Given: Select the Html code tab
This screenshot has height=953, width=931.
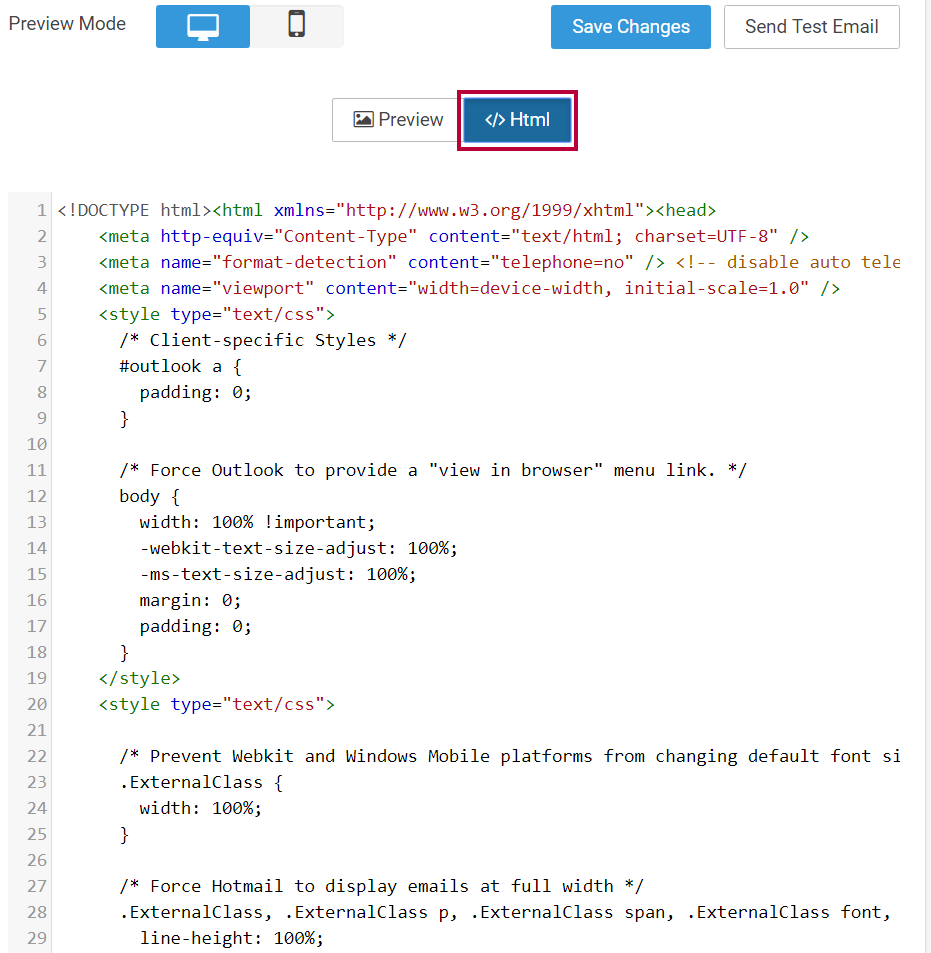Looking at the screenshot, I should tap(517, 120).
